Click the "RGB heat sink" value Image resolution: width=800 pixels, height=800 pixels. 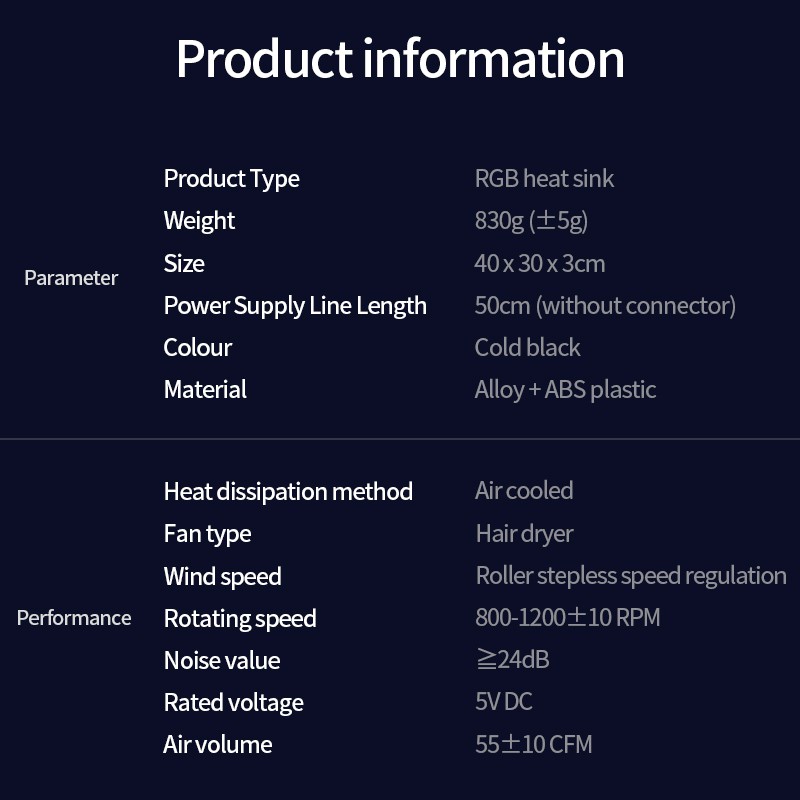coord(544,179)
